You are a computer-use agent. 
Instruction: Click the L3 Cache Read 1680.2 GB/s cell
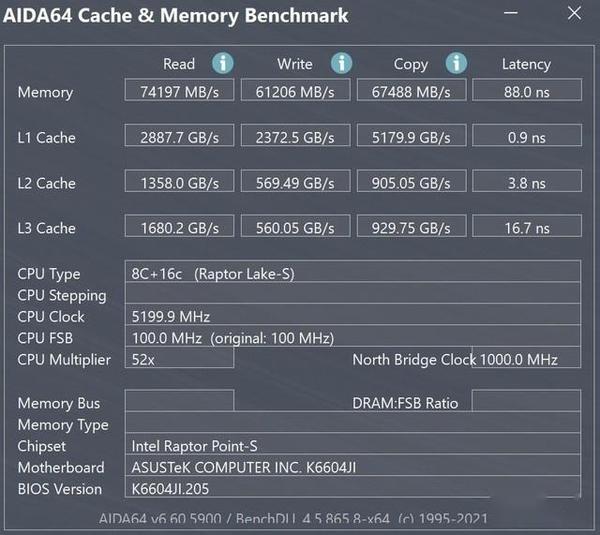click(179, 228)
